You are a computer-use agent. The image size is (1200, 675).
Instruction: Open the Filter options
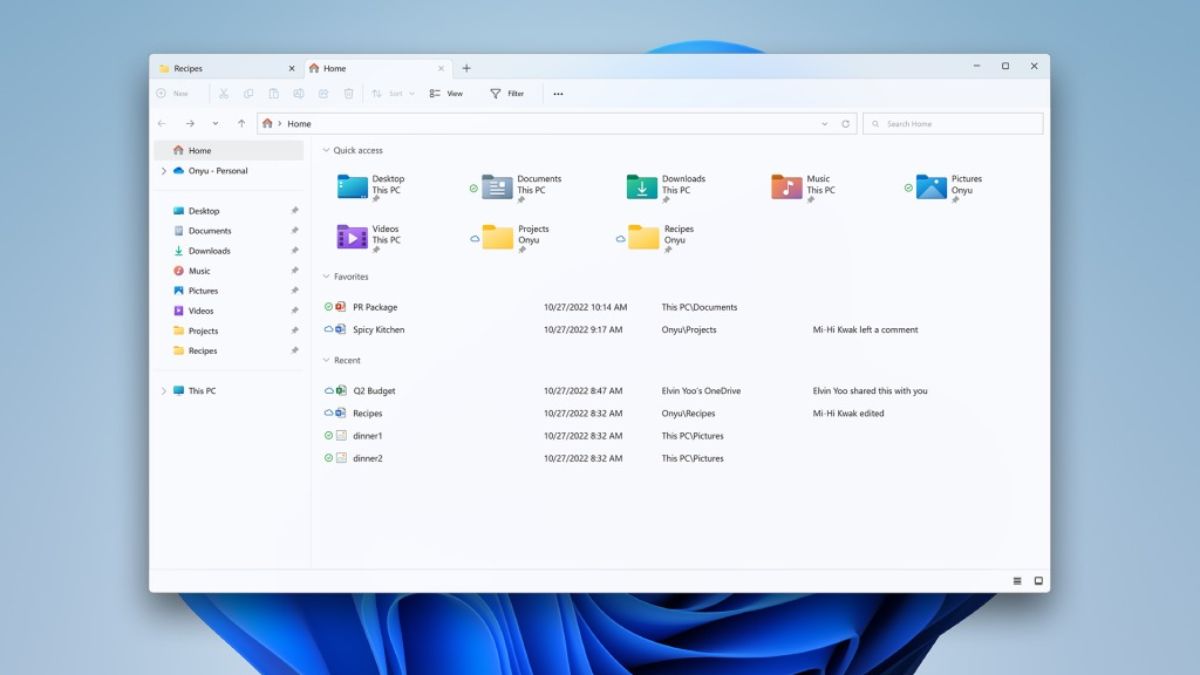pos(508,93)
